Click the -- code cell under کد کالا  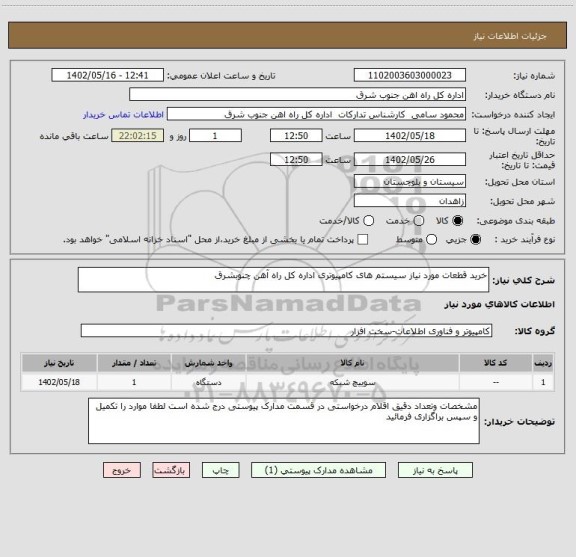click(496, 382)
